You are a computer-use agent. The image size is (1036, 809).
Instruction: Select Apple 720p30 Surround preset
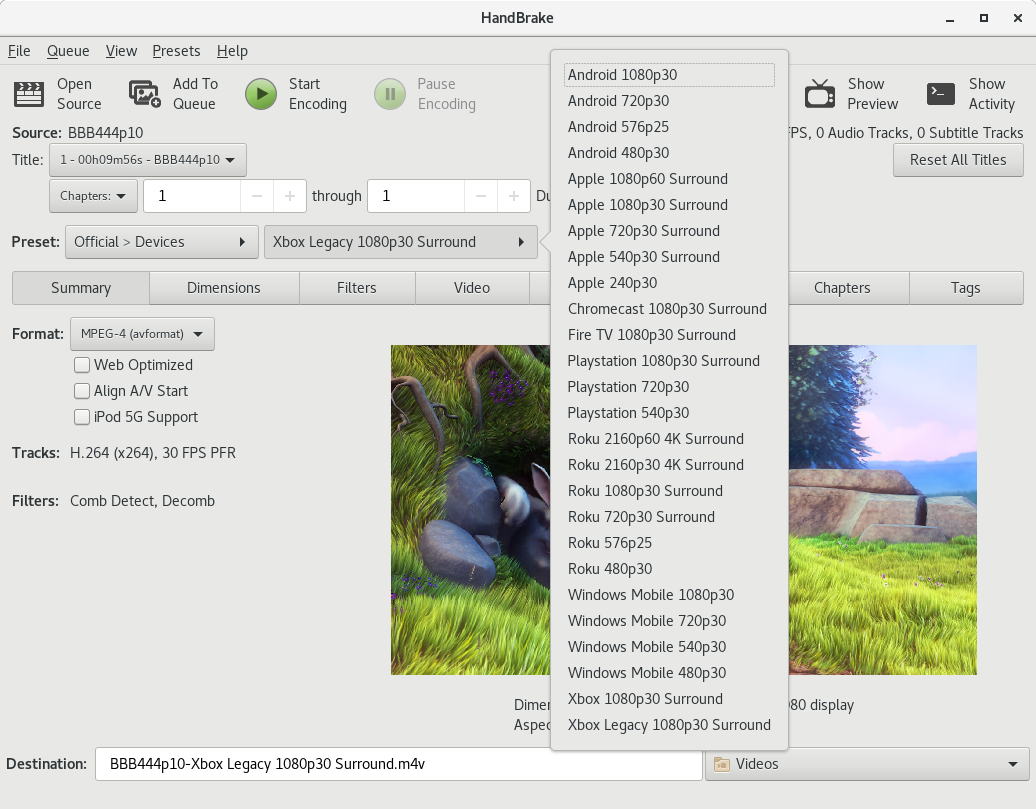(x=669, y=231)
